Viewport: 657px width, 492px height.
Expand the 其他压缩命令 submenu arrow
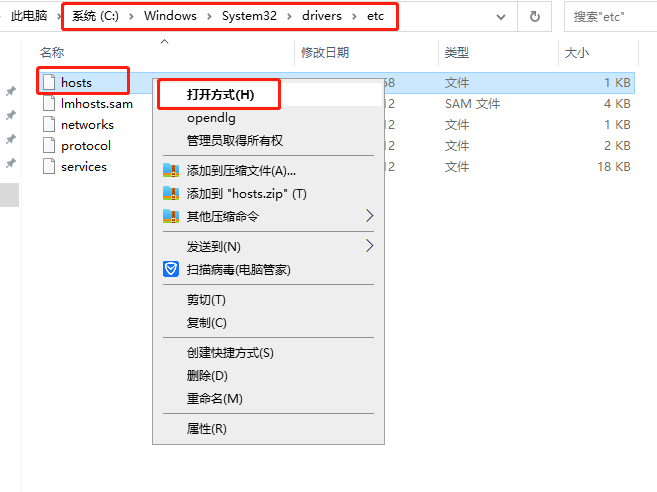coord(369,216)
